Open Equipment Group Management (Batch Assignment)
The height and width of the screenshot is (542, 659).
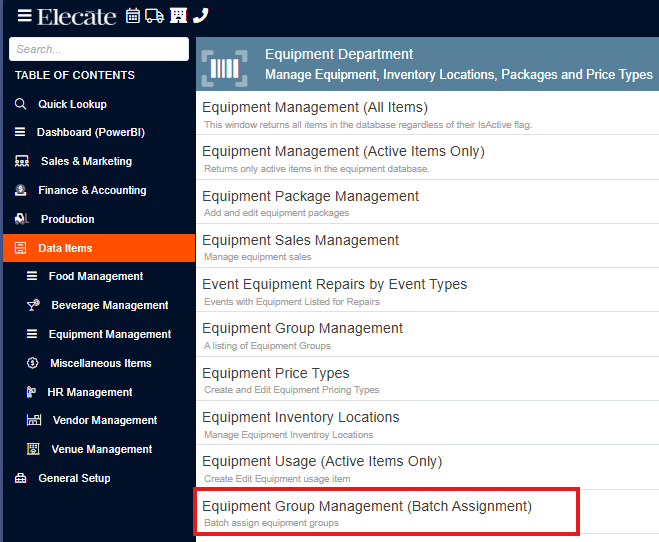click(387, 512)
